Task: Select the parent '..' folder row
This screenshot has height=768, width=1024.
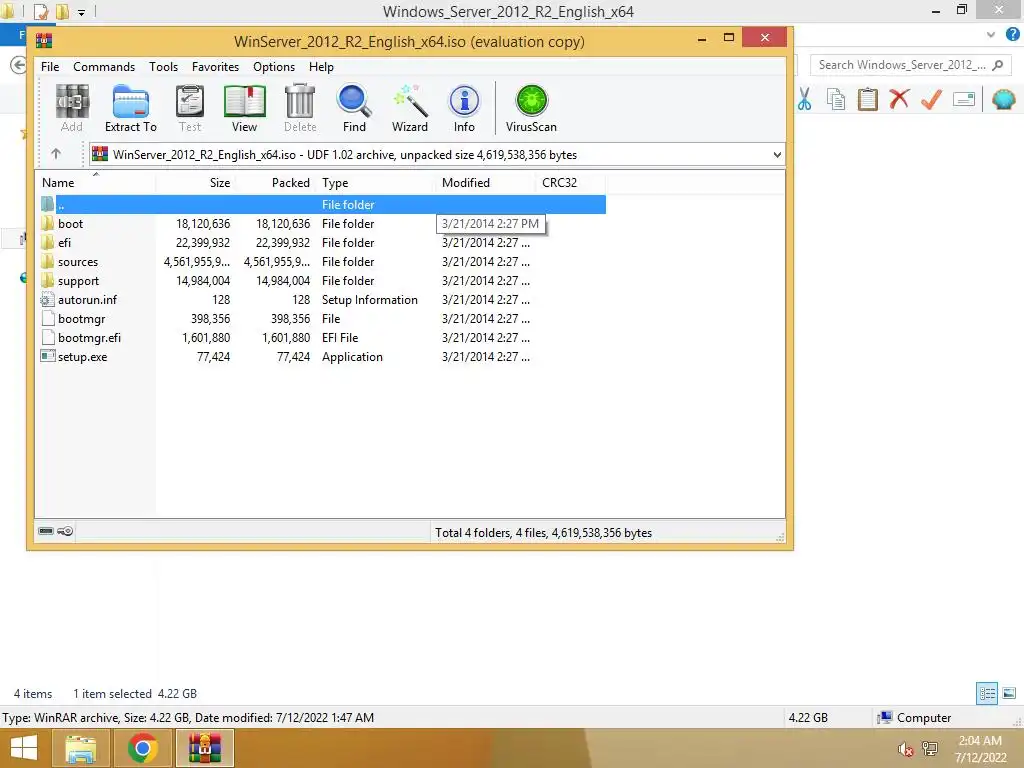Action: (x=322, y=204)
